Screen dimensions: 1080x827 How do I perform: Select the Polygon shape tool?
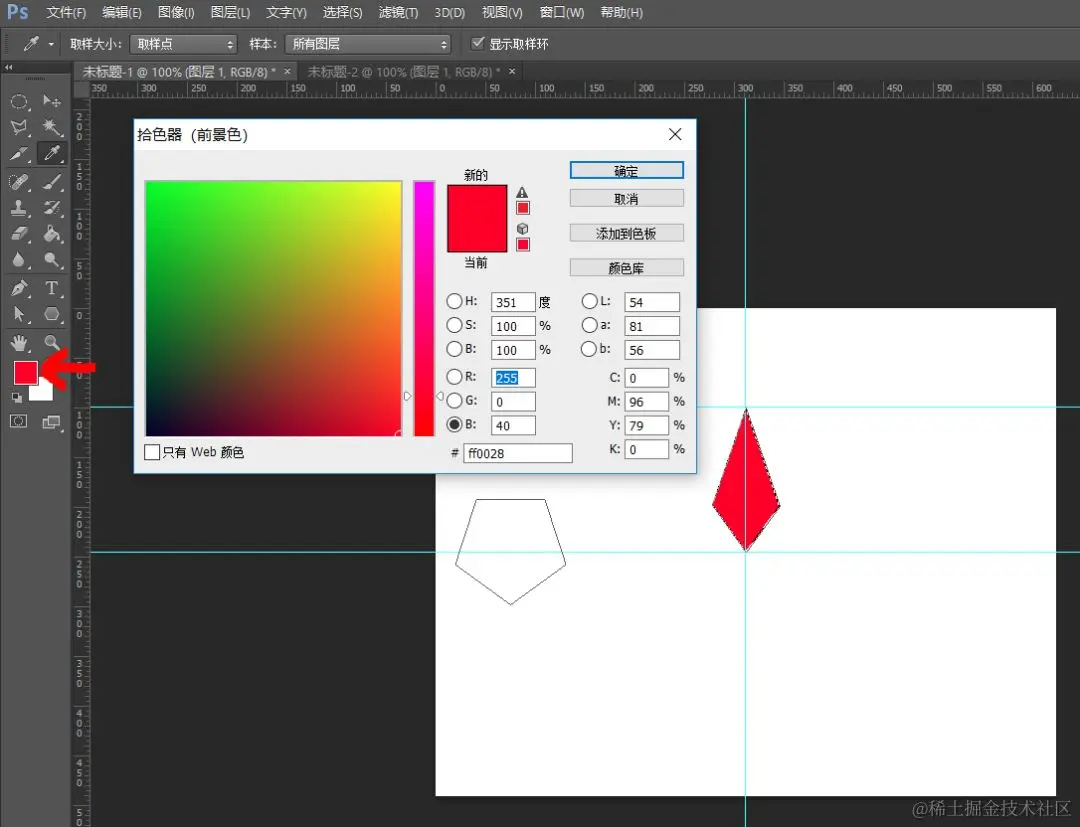pyautogui.click(x=52, y=314)
